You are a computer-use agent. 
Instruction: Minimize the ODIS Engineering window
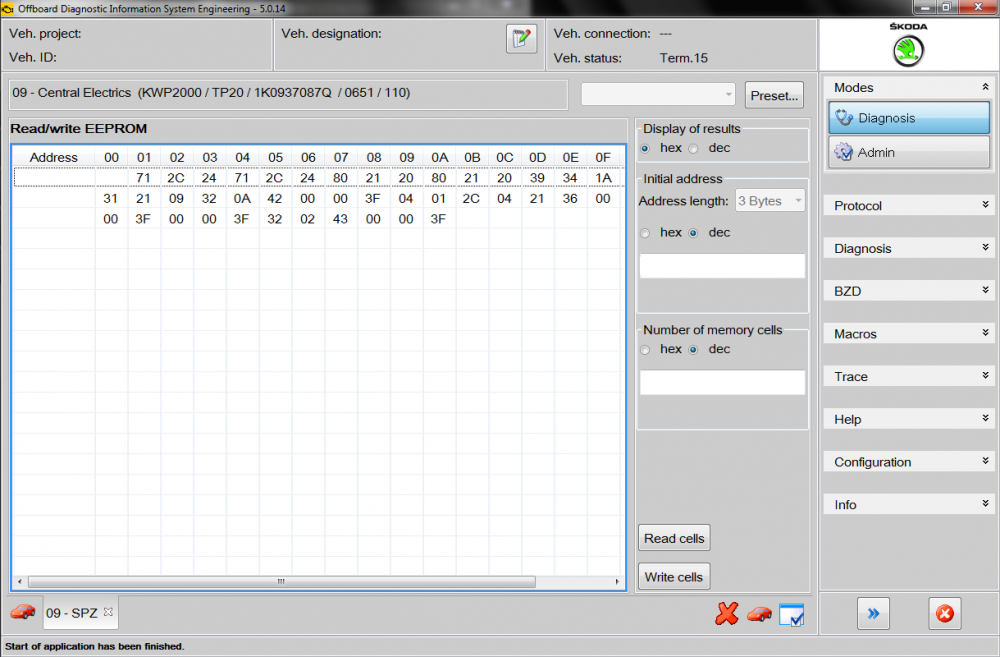click(925, 7)
